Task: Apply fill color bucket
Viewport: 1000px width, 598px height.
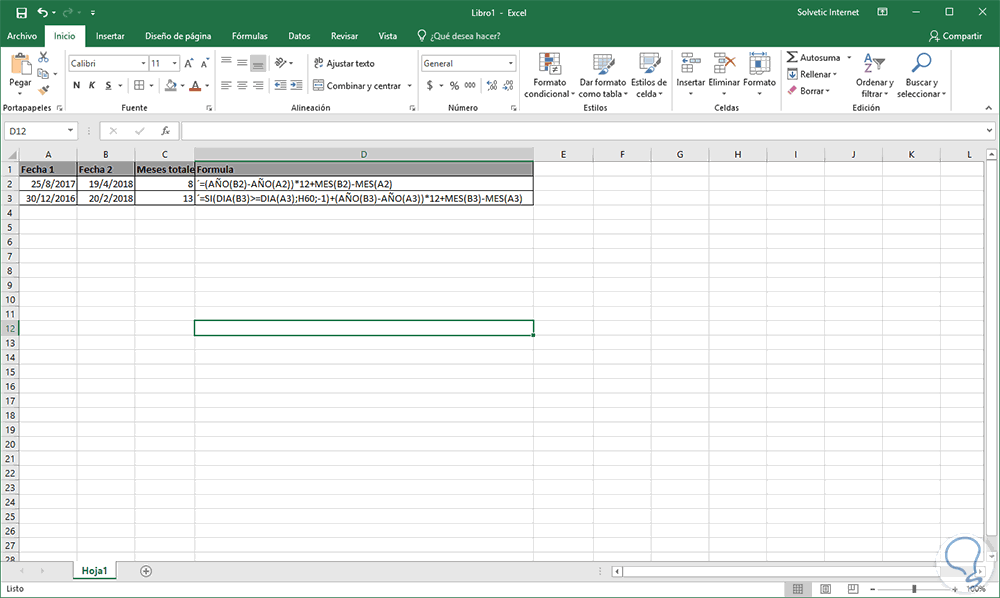Action: point(170,85)
